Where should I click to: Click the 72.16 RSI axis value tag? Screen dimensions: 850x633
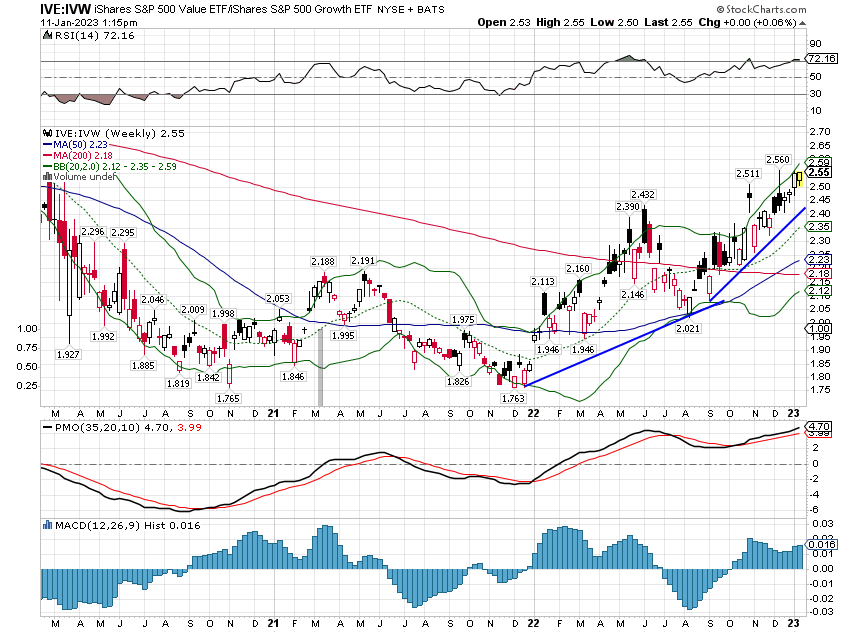pyautogui.click(x=822, y=59)
